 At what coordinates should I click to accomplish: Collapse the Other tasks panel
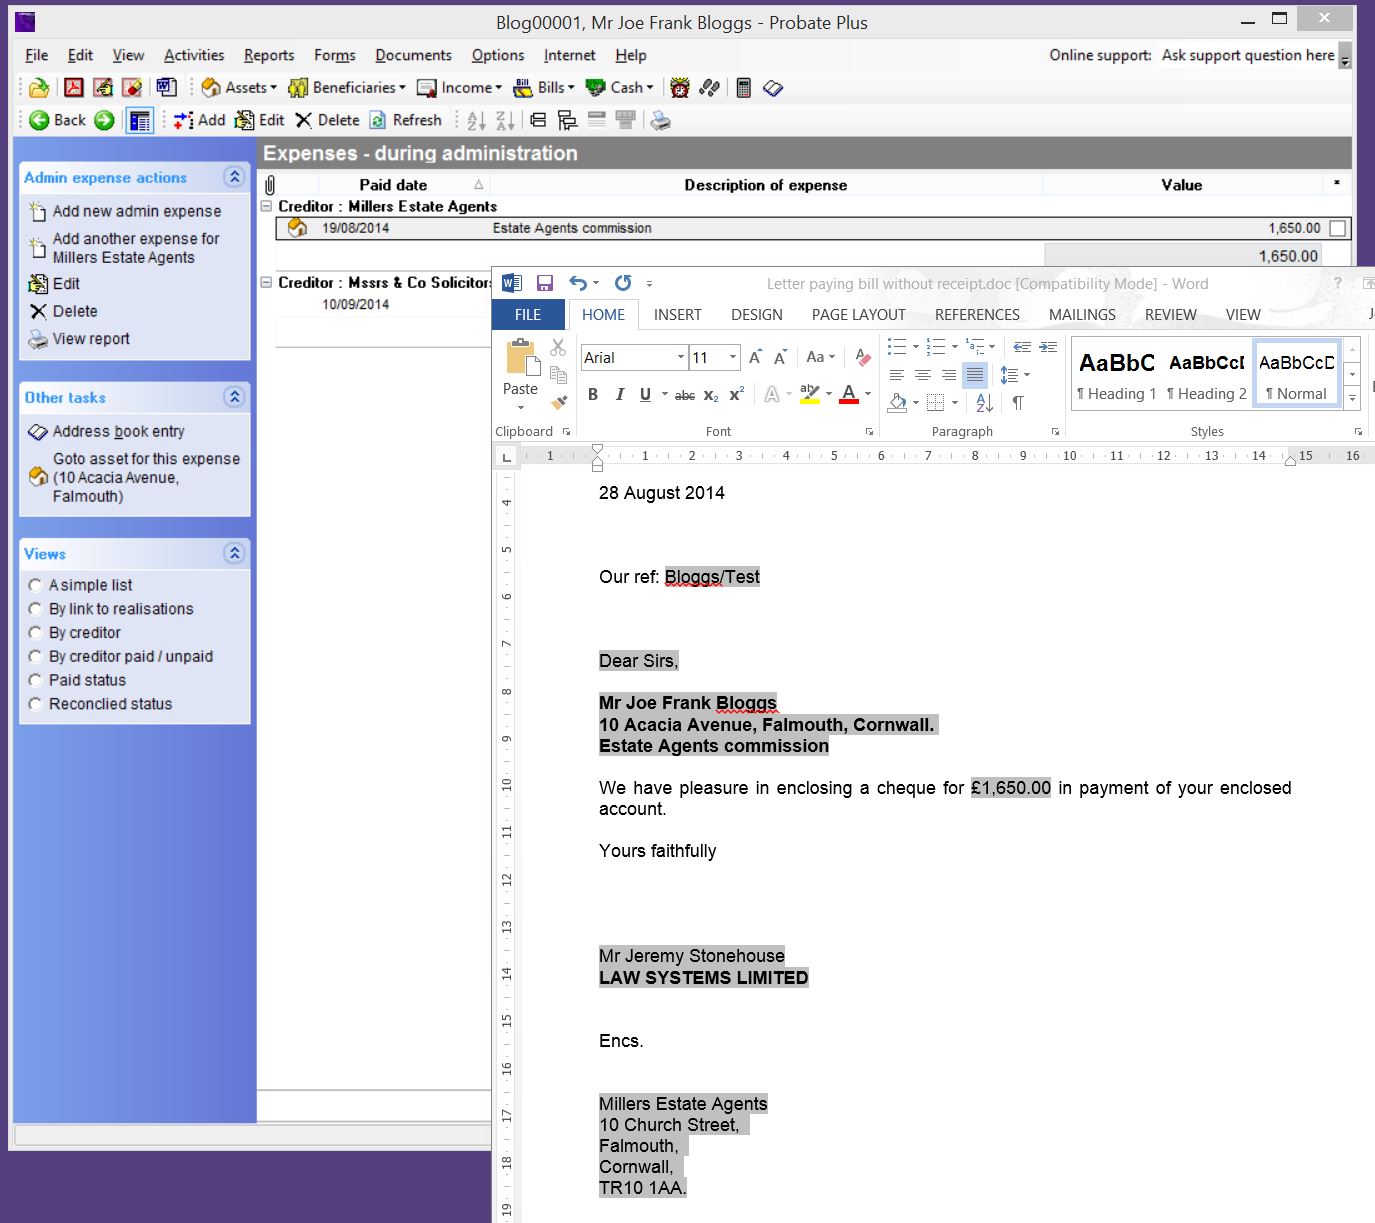[234, 397]
